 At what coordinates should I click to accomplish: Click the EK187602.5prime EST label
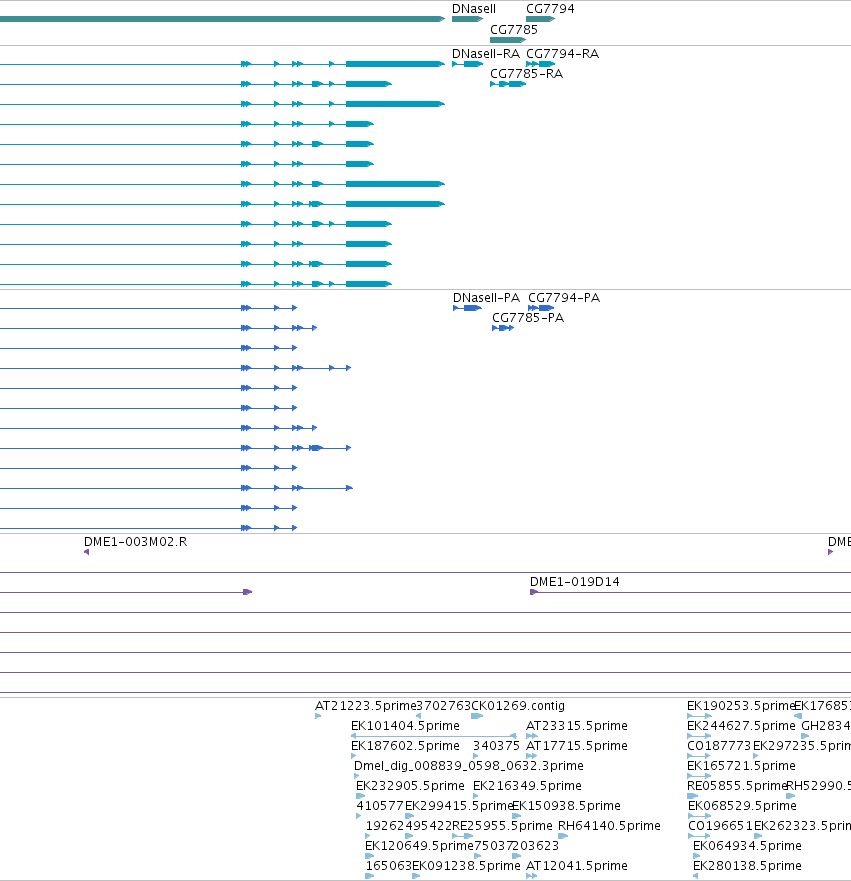coord(405,746)
